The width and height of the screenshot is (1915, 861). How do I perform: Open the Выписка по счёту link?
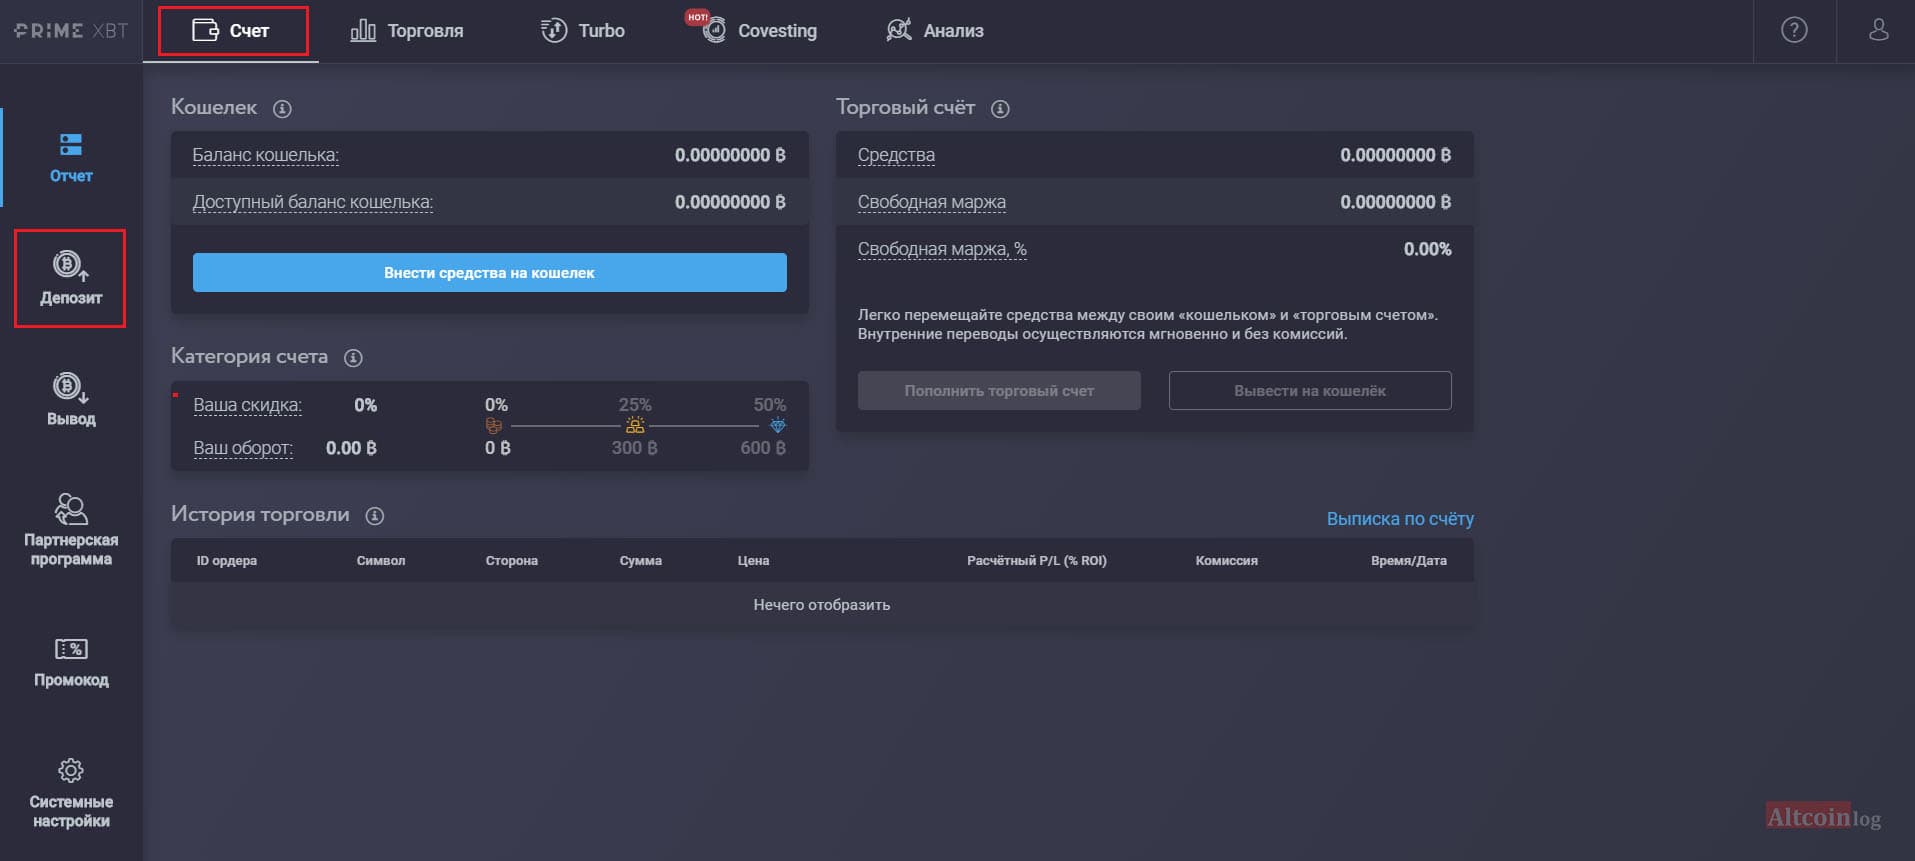point(1400,519)
